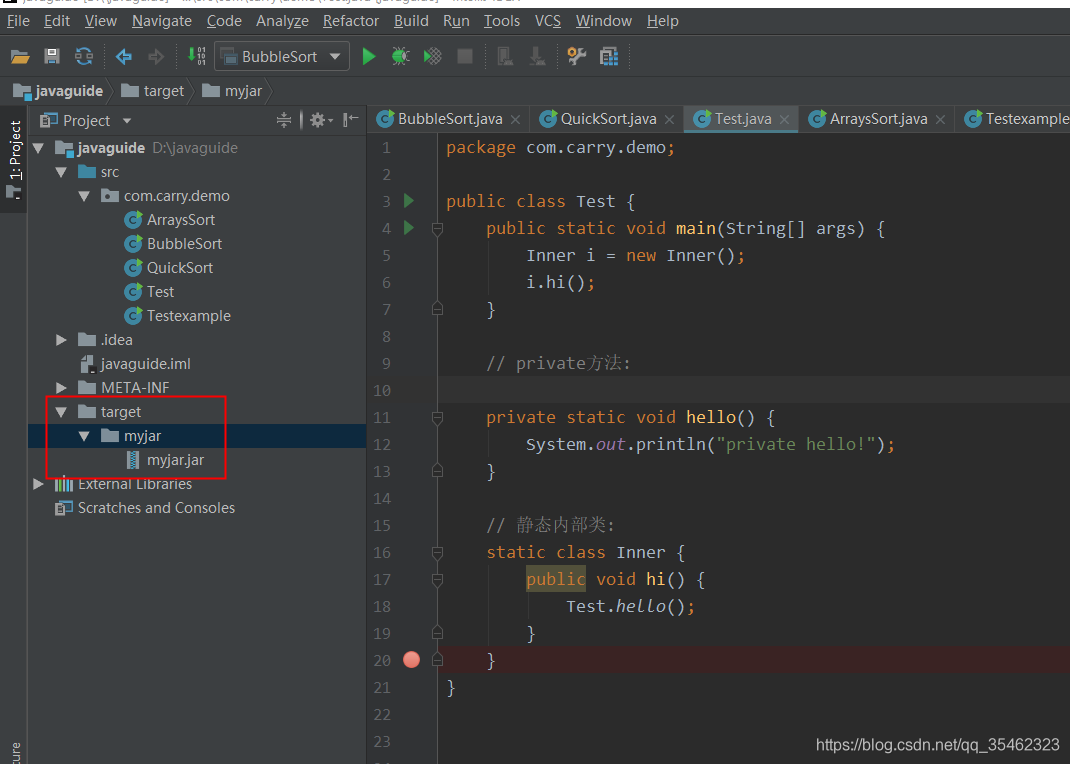Image resolution: width=1070 pixels, height=764 pixels.
Task: Click the Debug bug icon
Action: 401,56
